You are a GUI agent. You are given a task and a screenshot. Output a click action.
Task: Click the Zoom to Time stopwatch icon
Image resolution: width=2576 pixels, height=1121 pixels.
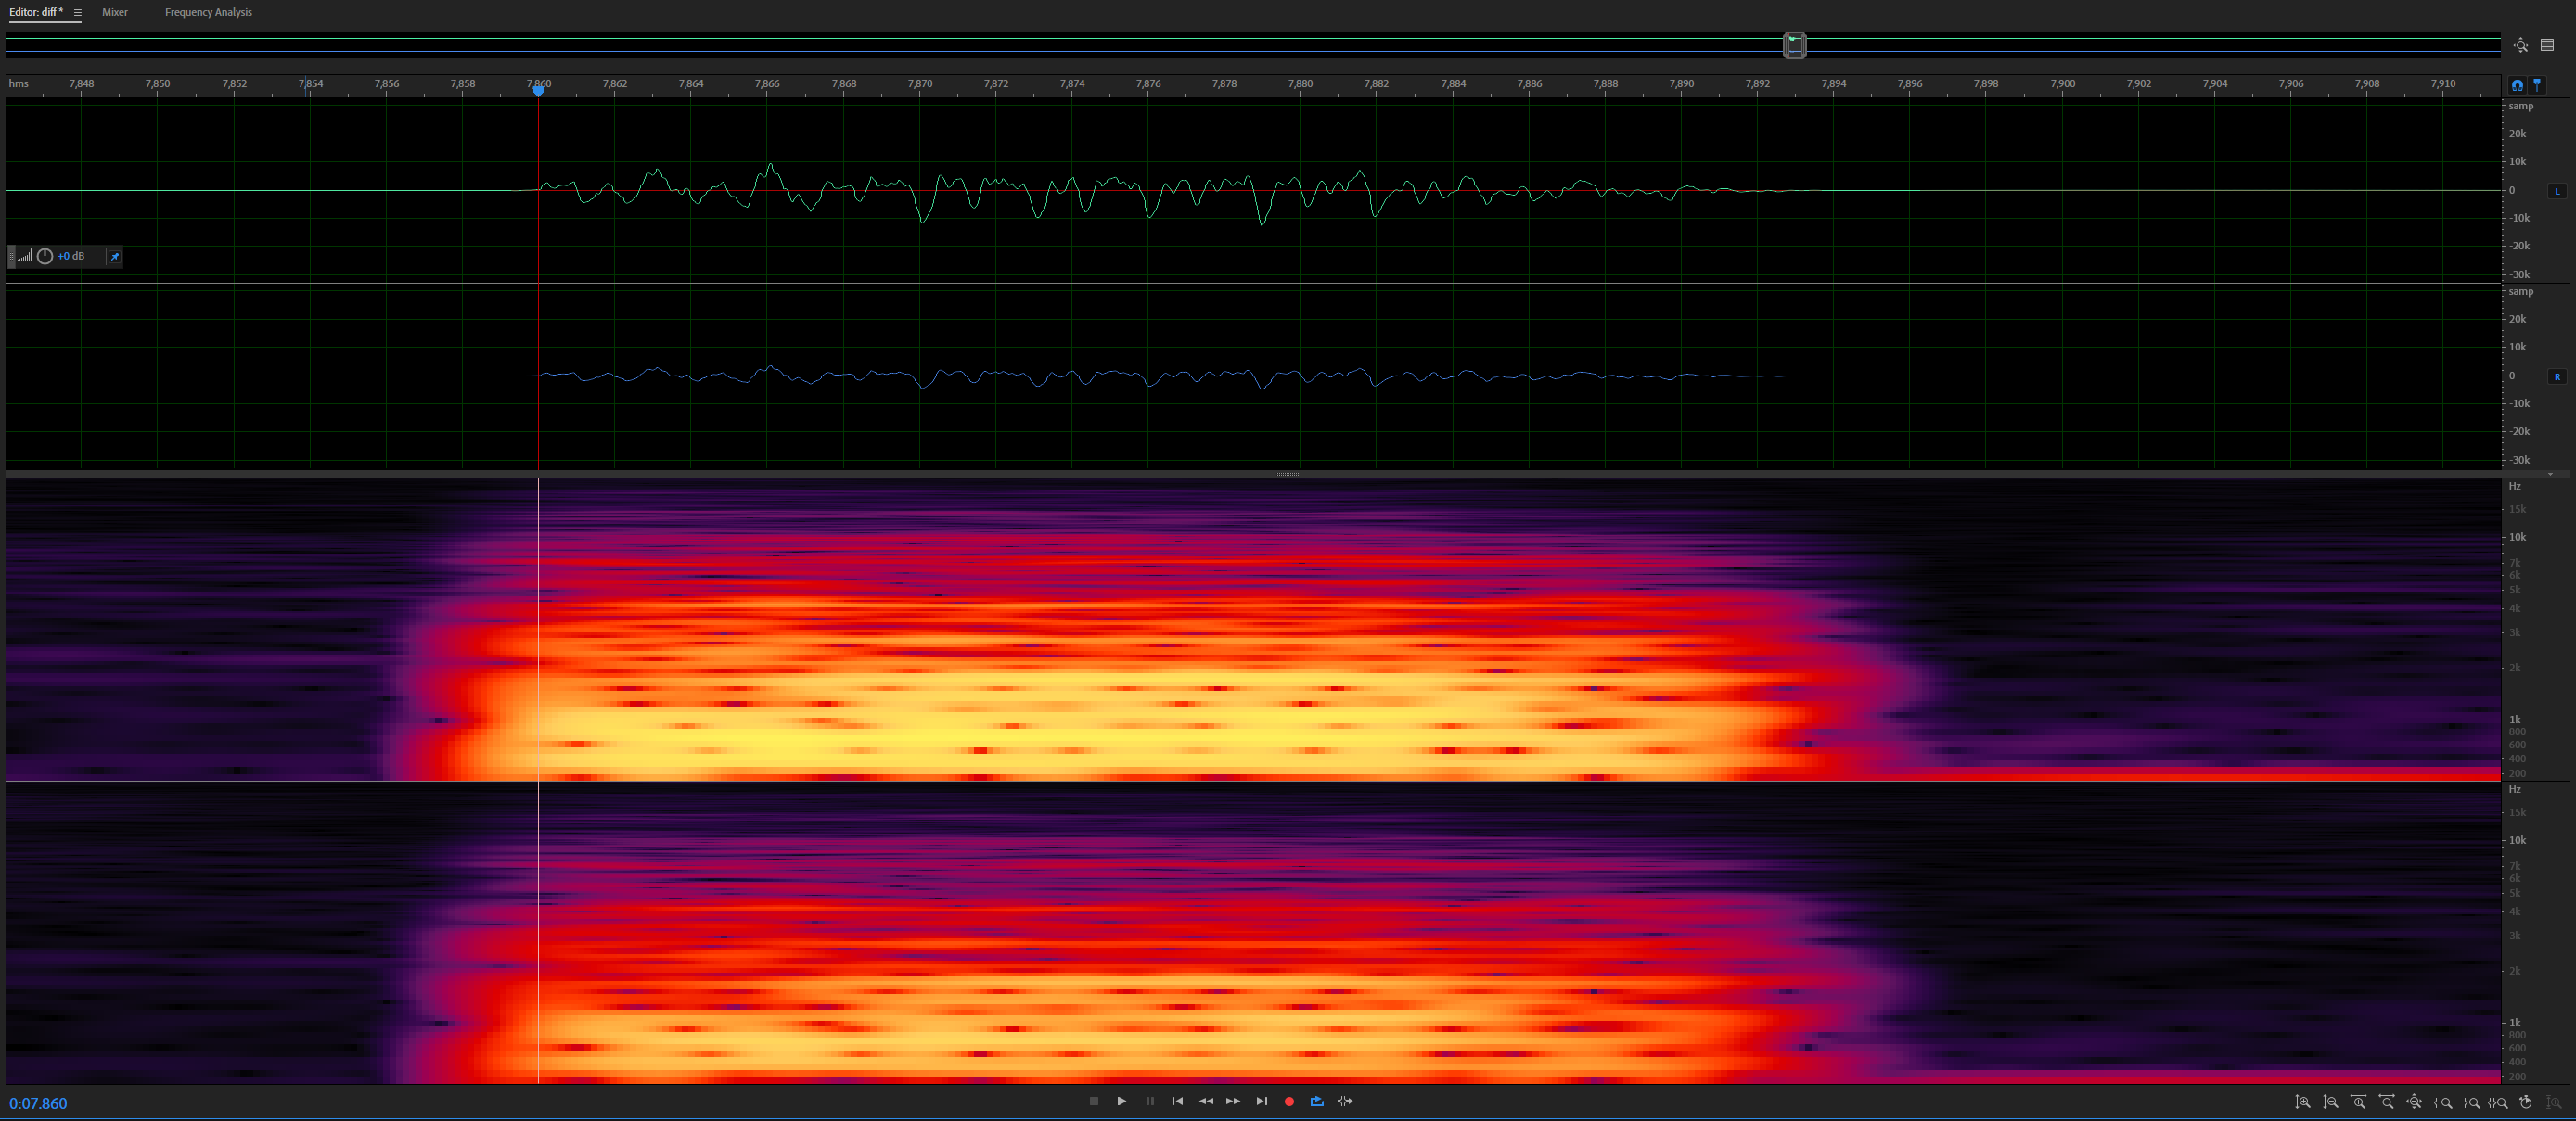click(2525, 1102)
